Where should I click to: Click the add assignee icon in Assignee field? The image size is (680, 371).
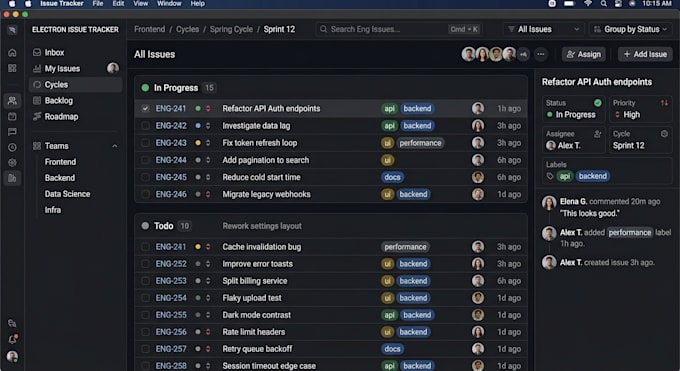pyautogui.click(x=597, y=134)
